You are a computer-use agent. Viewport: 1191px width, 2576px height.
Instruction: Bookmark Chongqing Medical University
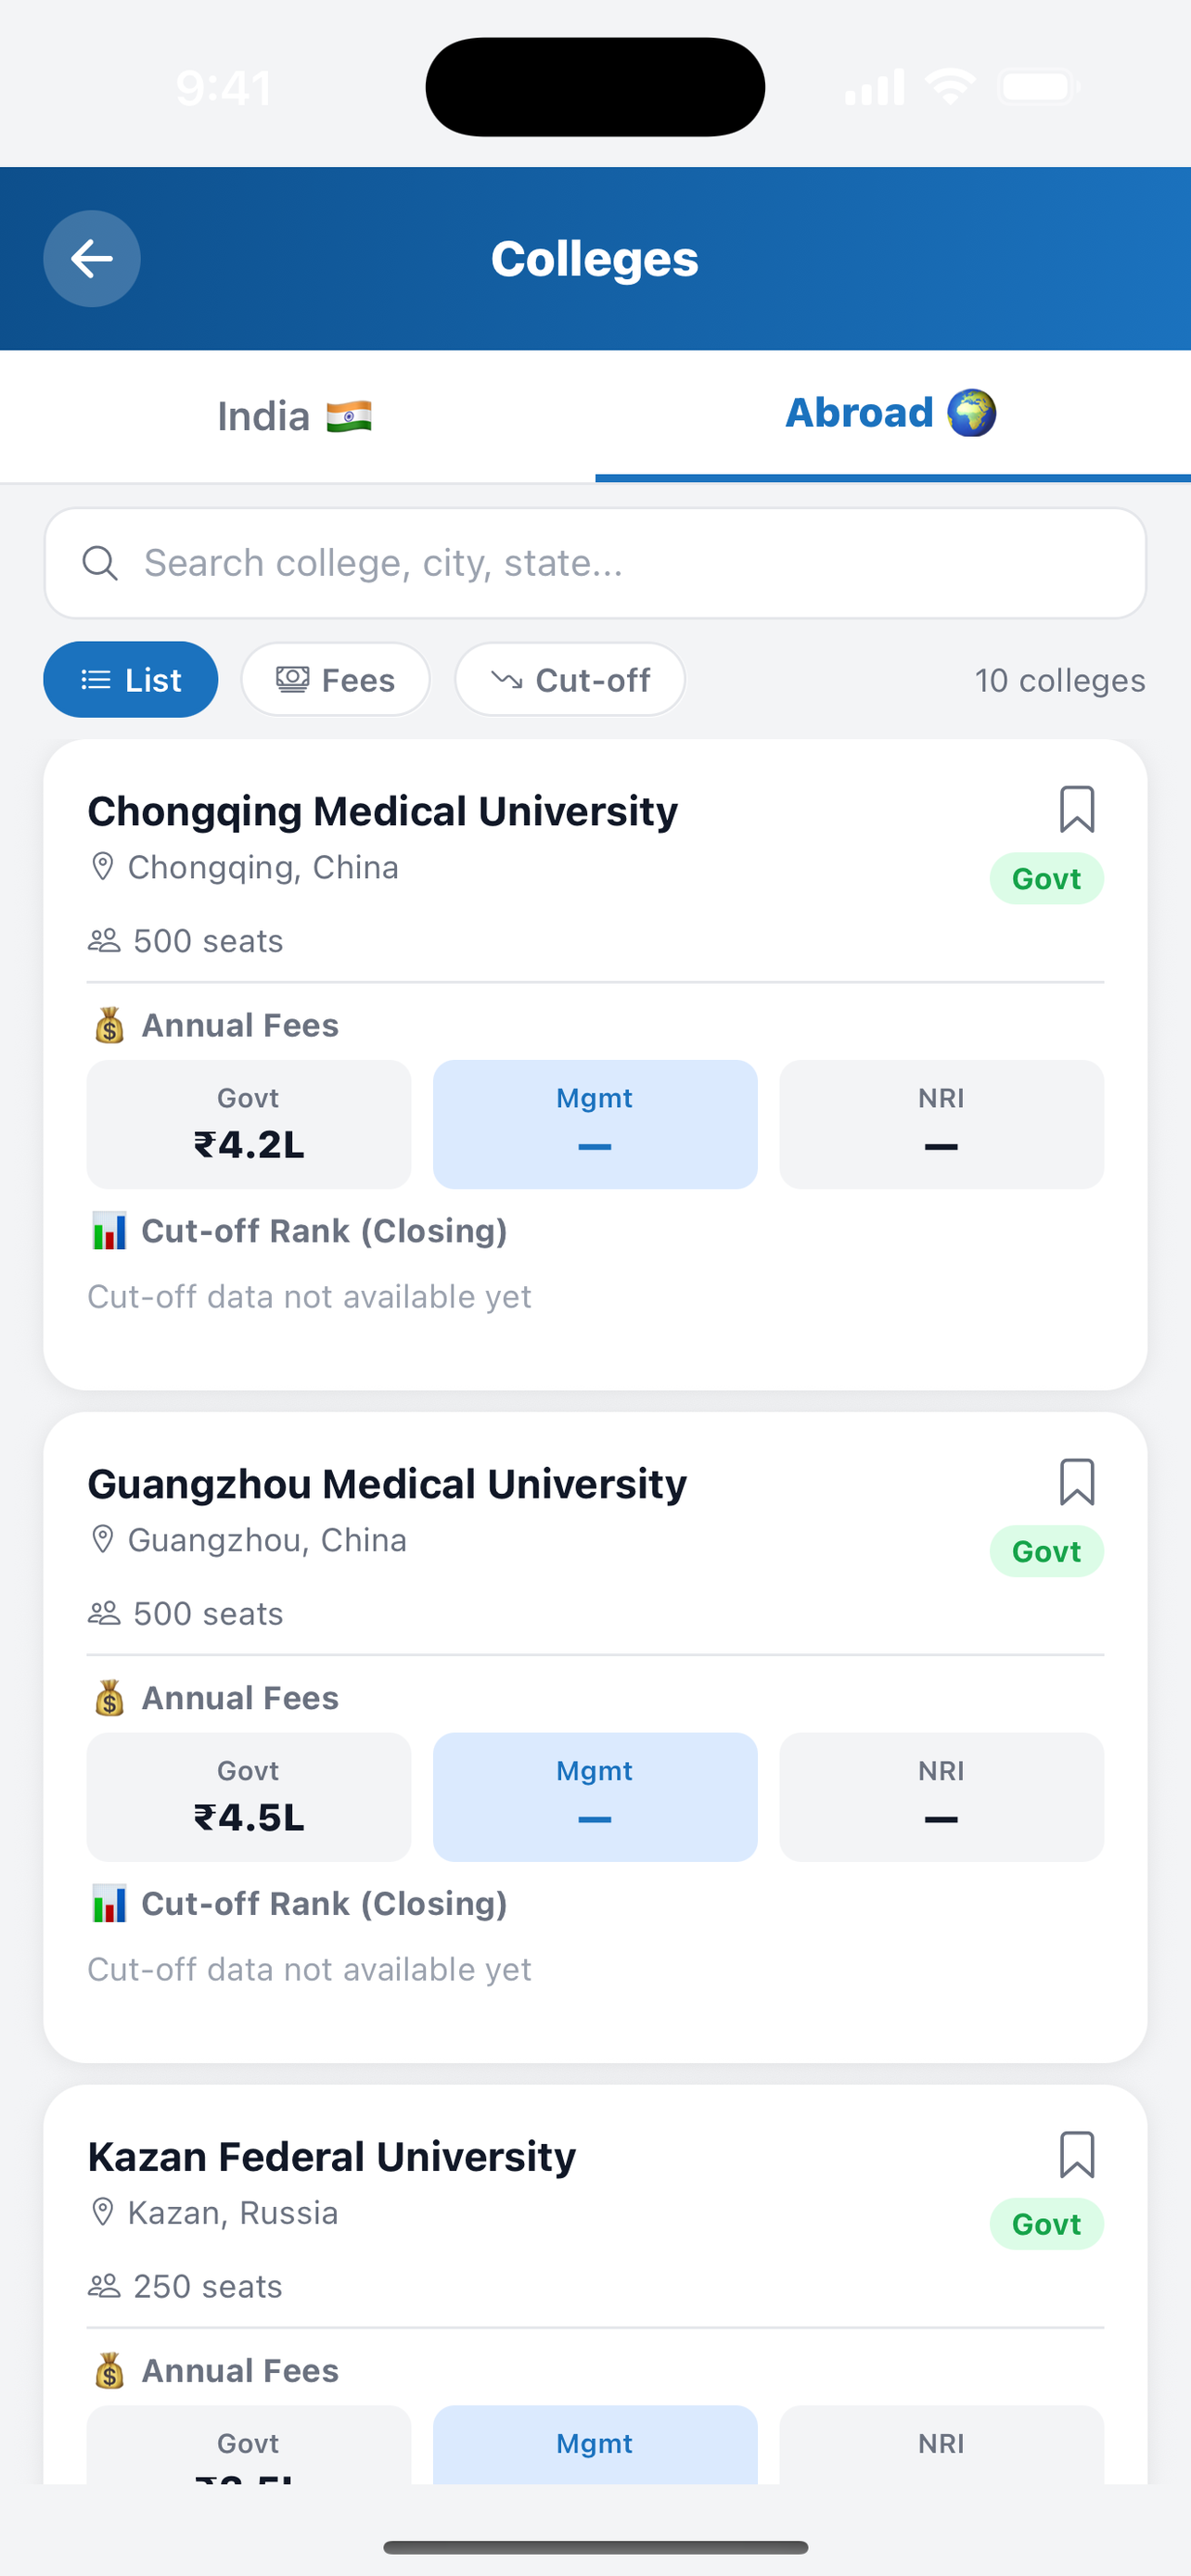coord(1077,809)
